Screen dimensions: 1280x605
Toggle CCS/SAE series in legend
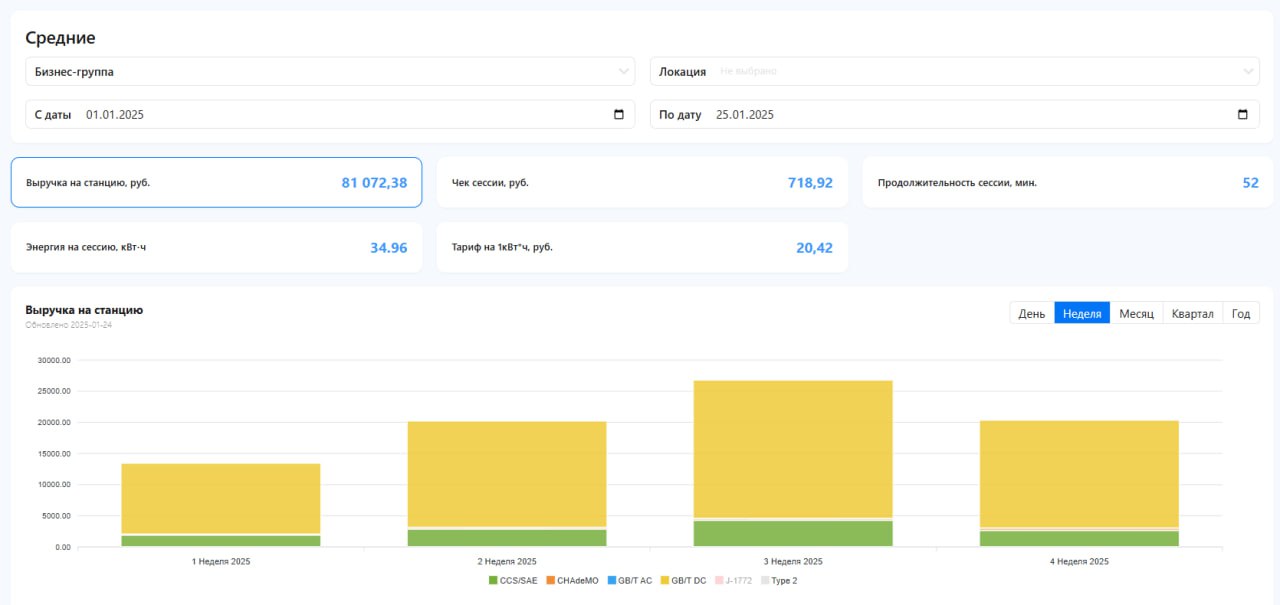tap(514, 580)
